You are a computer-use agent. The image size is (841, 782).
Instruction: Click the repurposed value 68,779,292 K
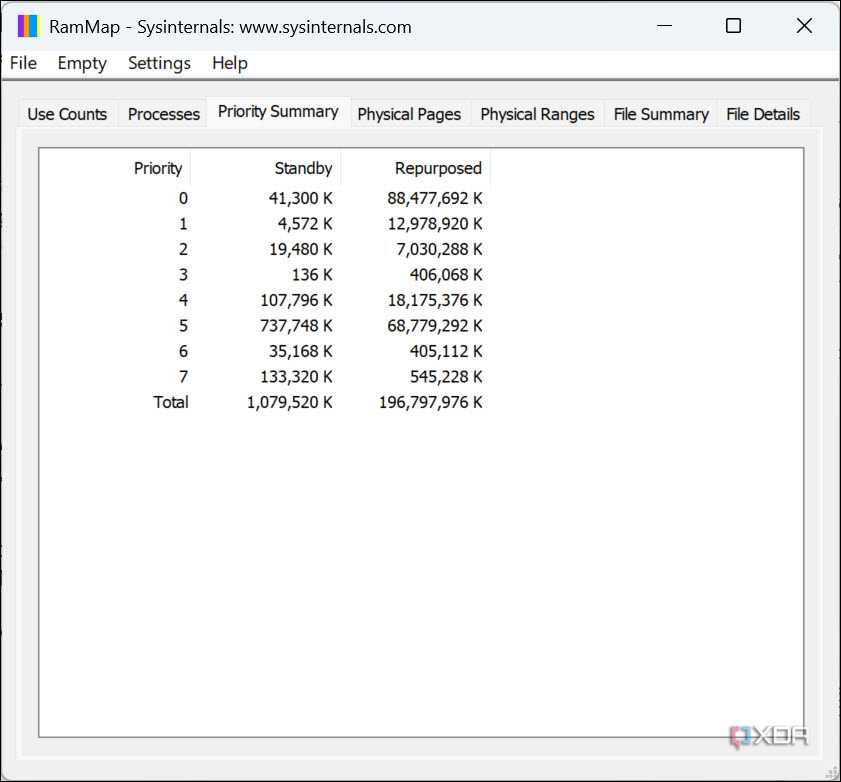[435, 326]
